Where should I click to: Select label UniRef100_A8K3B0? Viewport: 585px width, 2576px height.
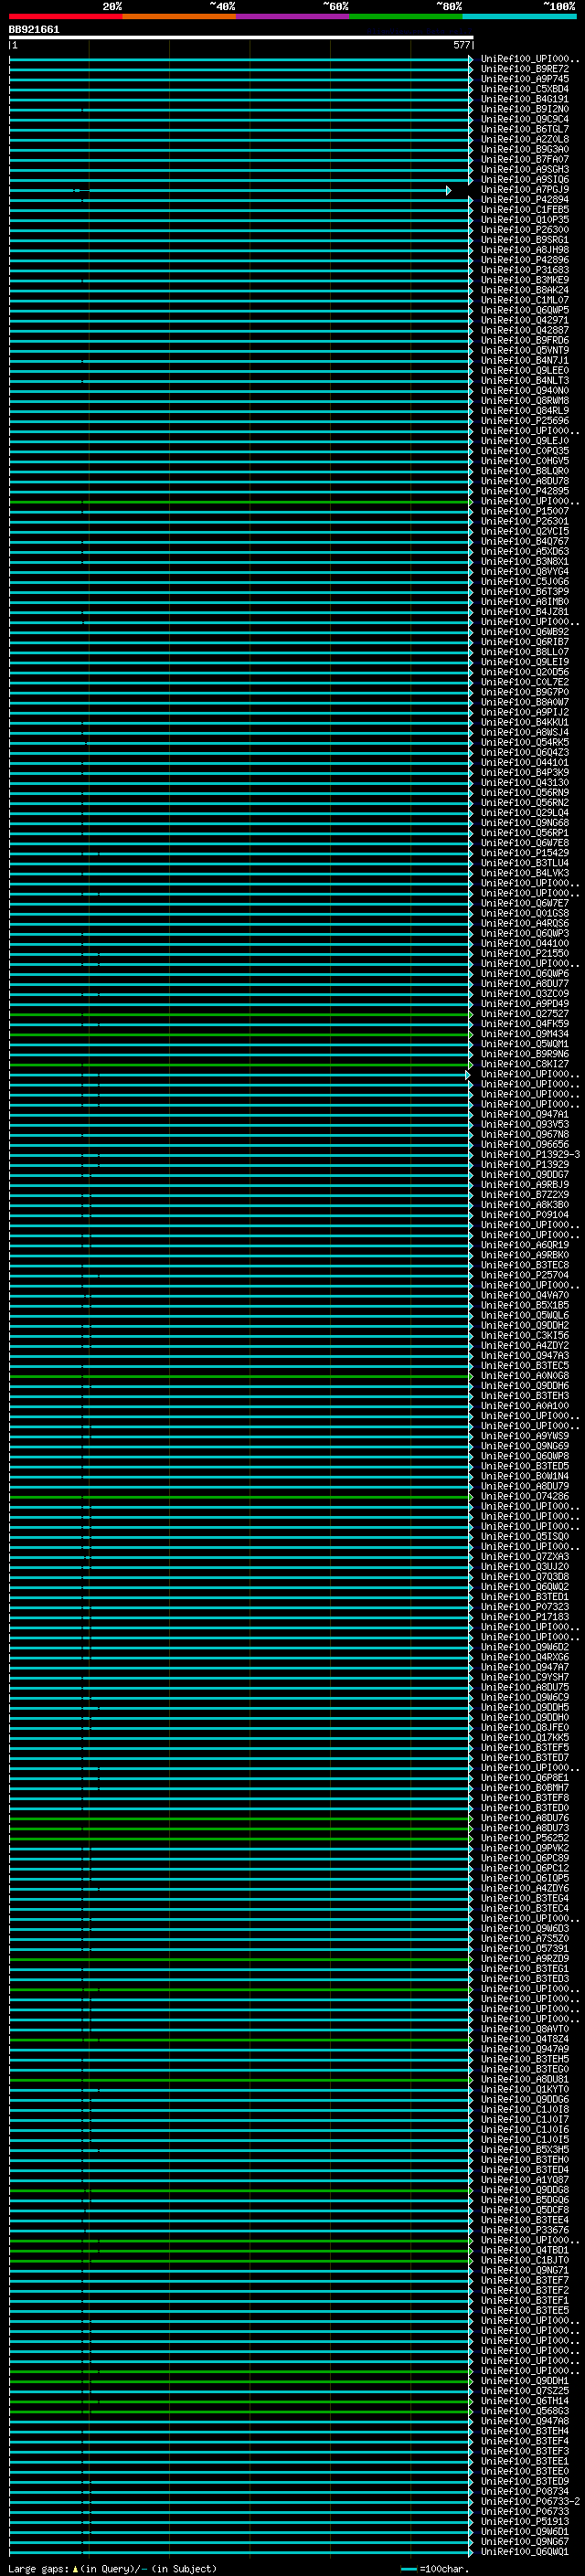click(x=524, y=1205)
